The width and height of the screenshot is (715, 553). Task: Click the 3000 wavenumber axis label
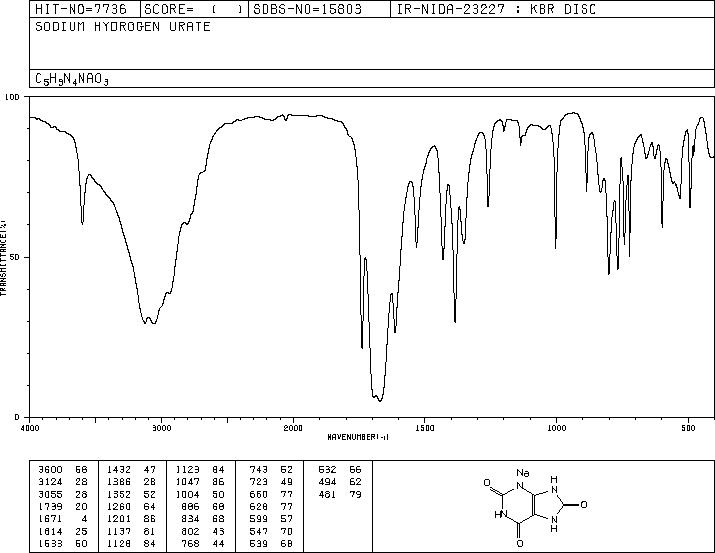click(161, 428)
